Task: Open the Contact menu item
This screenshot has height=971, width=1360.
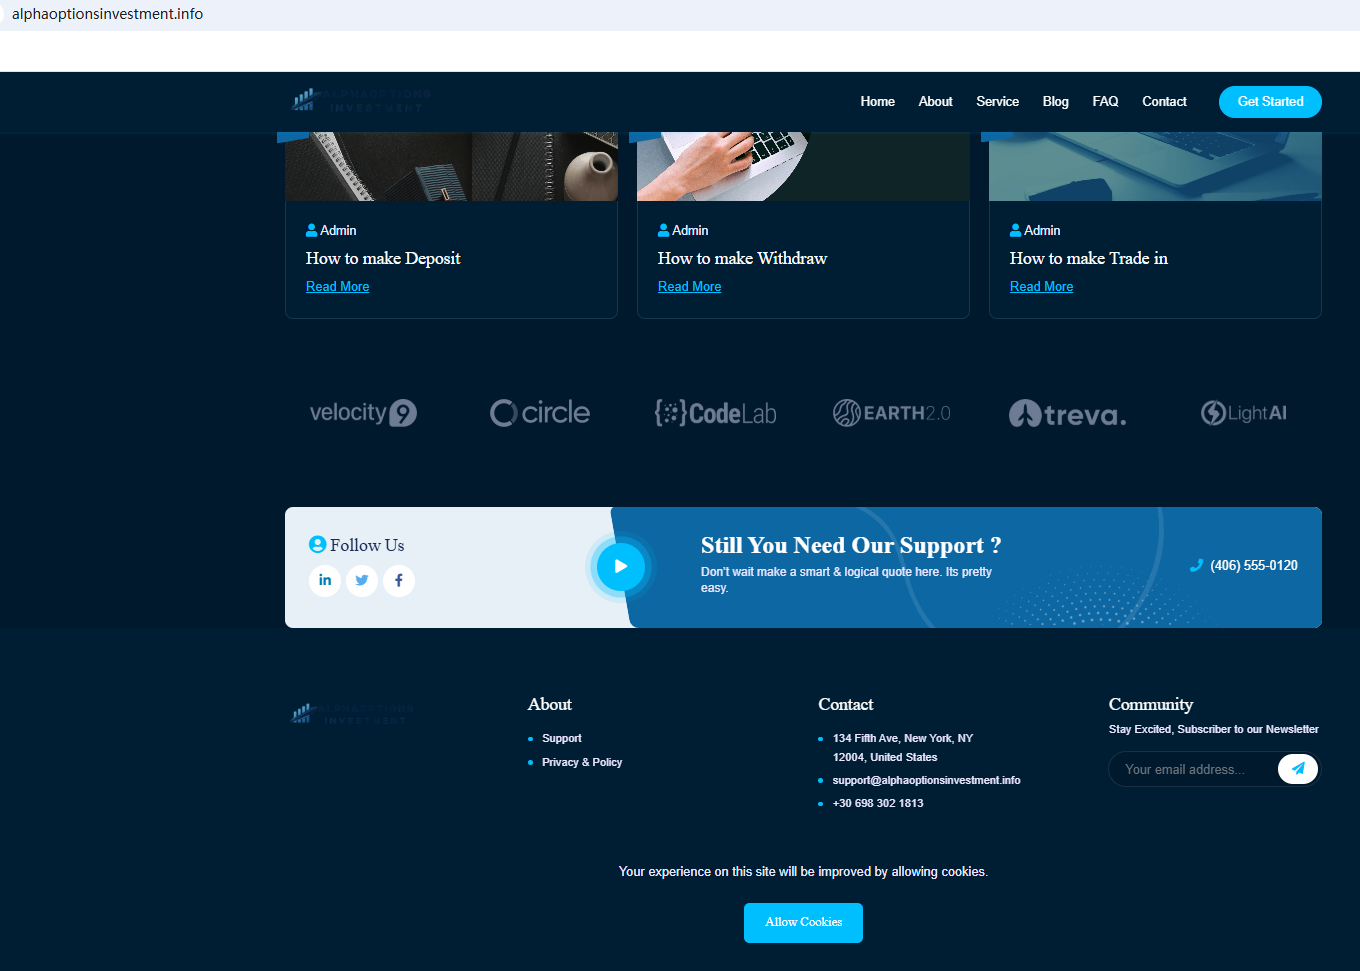Action: click(1165, 102)
